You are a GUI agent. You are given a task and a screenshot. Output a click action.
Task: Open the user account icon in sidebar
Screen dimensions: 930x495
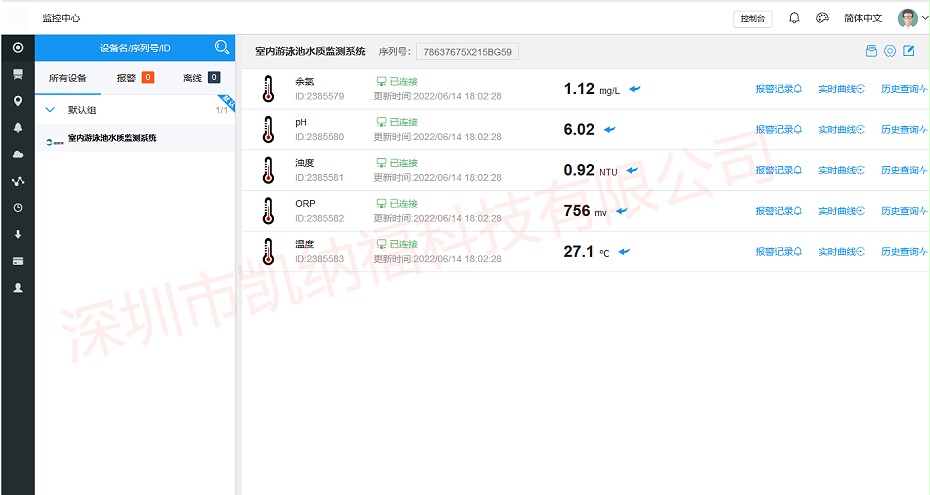[18, 288]
